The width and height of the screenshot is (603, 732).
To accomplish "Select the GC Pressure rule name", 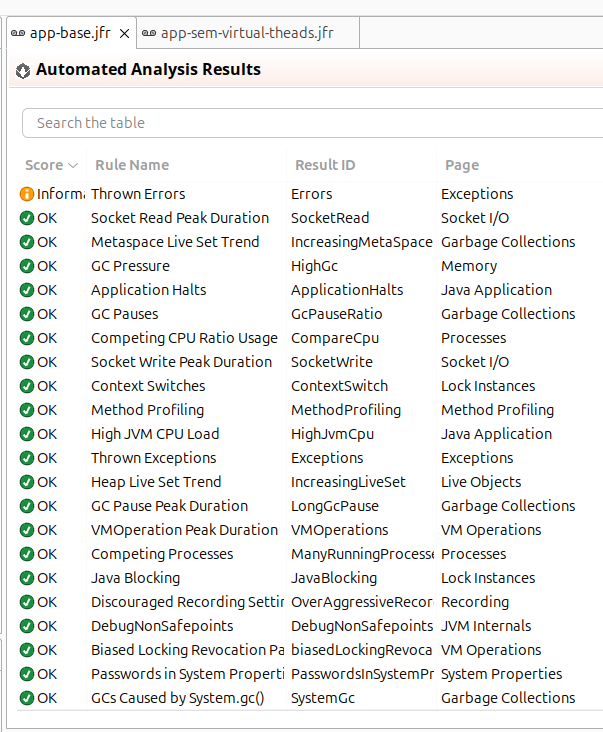I will pos(130,266).
